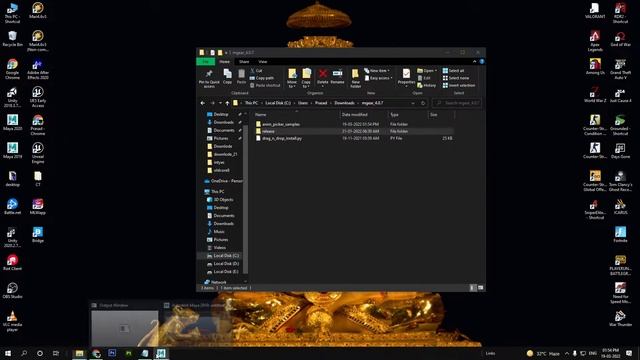Rename the selected release folder
640x360 pixels.
coord(337,77)
